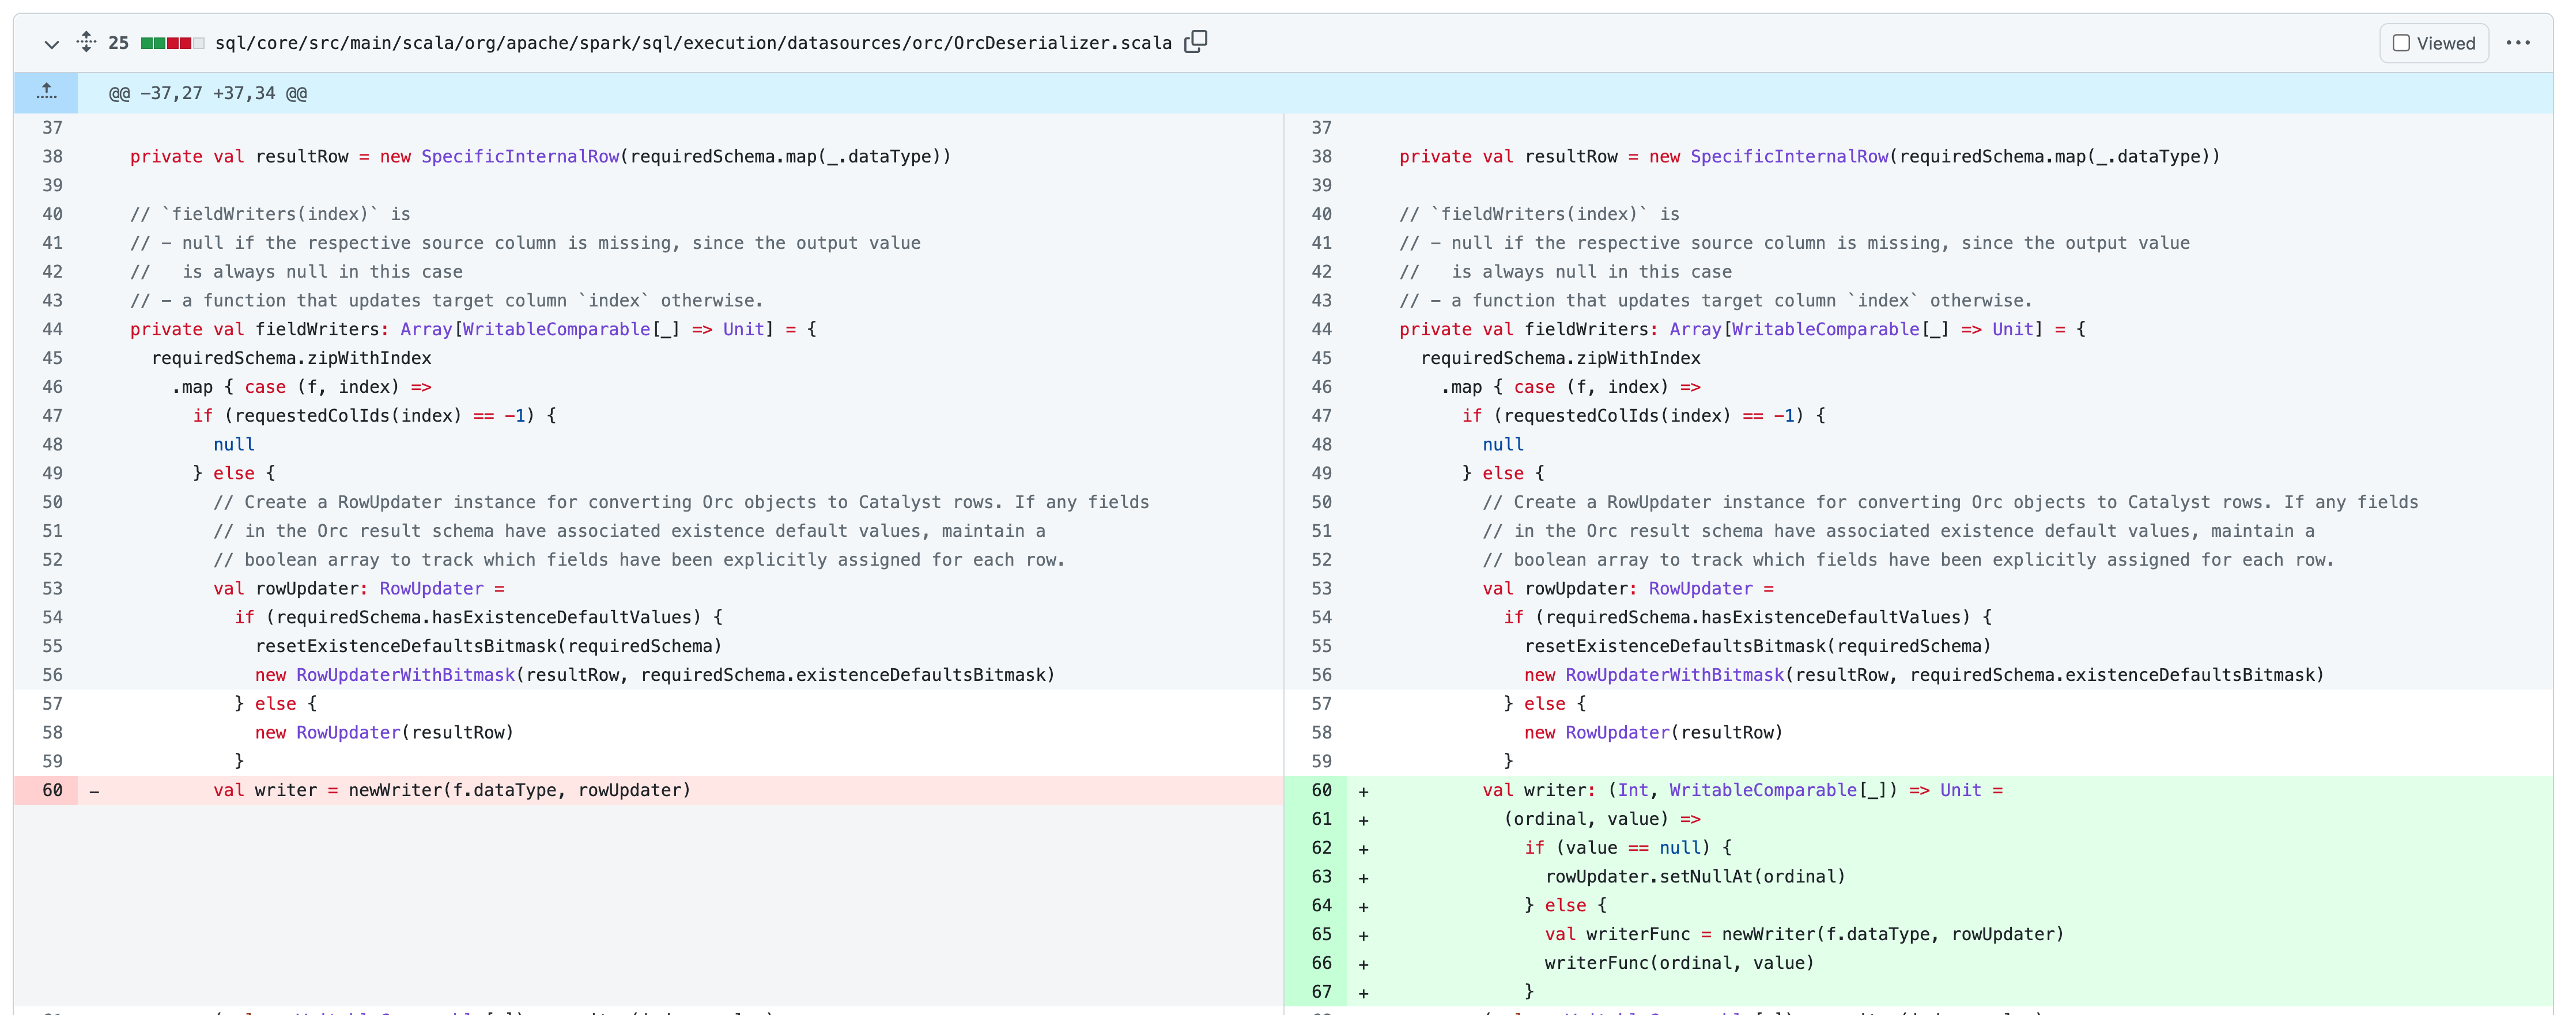Click the hunk header text @@ -37,27 +37,34 @@
This screenshot has width=2576, height=1015.
(x=208, y=93)
